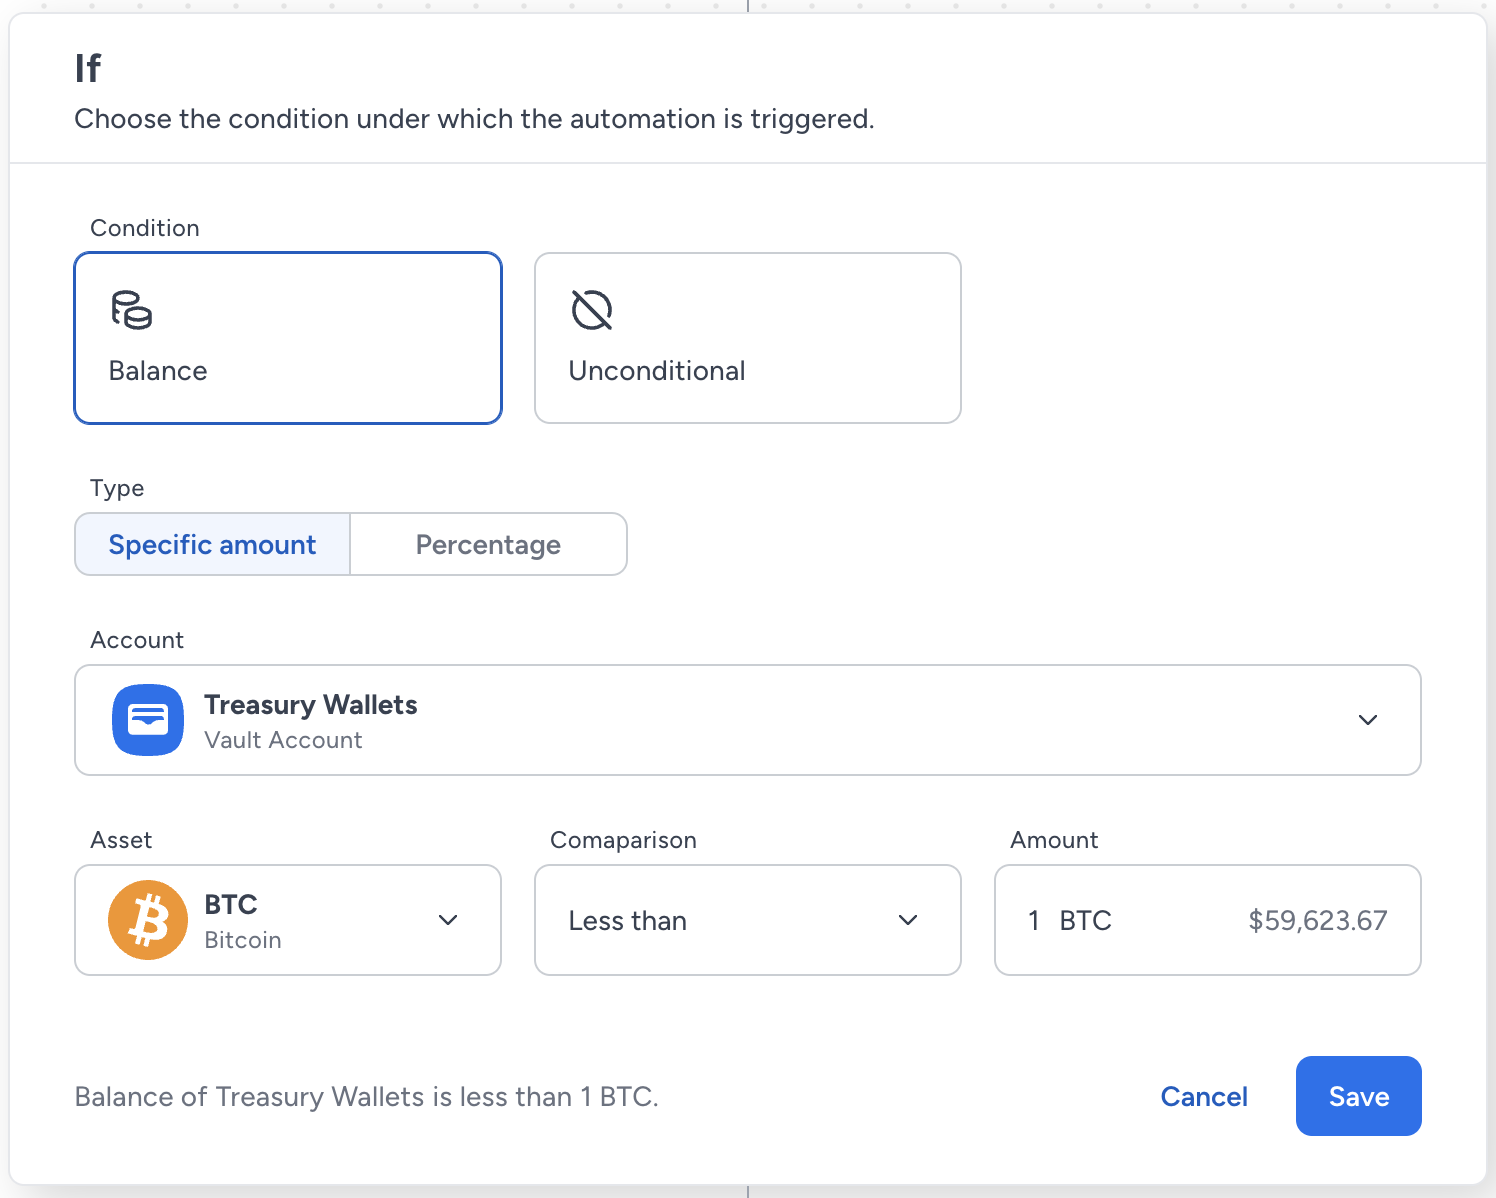
Task: Click the Amount input field
Action: (x=1208, y=920)
